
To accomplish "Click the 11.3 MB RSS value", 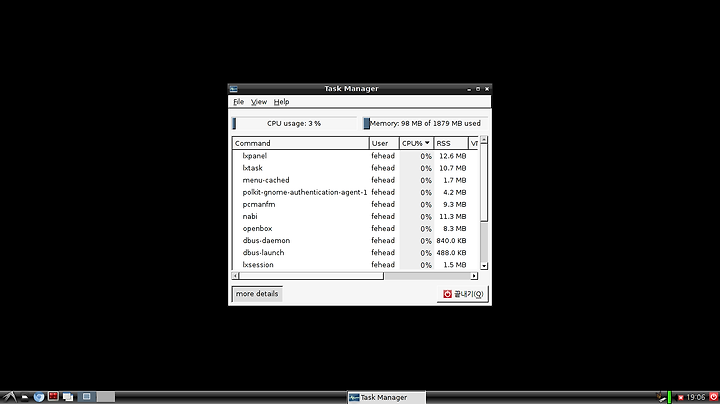I will point(452,216).
